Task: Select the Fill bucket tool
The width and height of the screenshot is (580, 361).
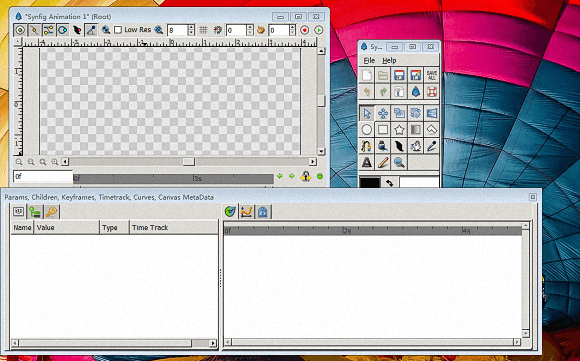Action: pos(383,146)
